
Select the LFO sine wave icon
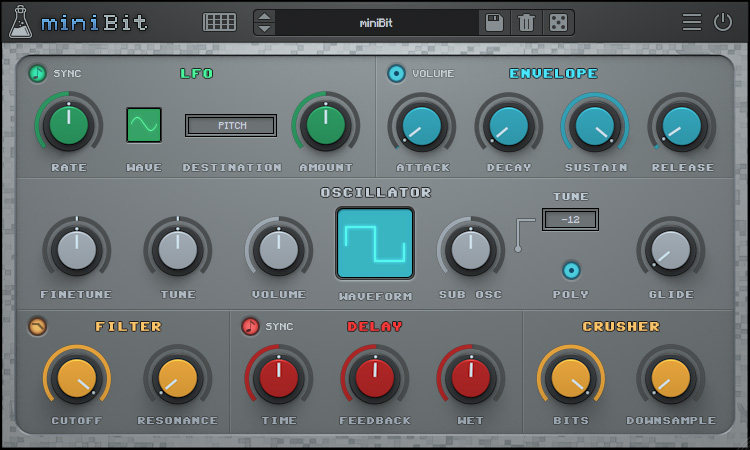pyautogui.click(x=143, y=125)
